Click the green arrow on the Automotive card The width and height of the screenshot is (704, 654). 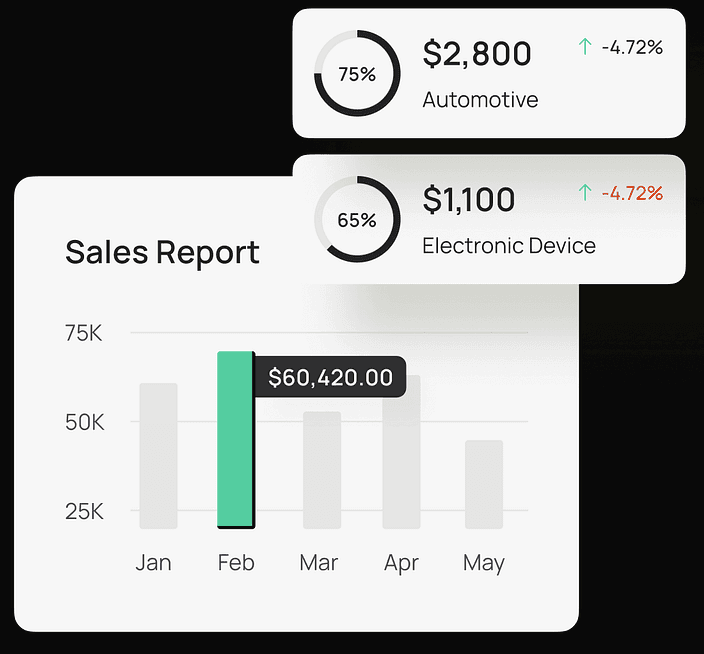coord(585,47)
